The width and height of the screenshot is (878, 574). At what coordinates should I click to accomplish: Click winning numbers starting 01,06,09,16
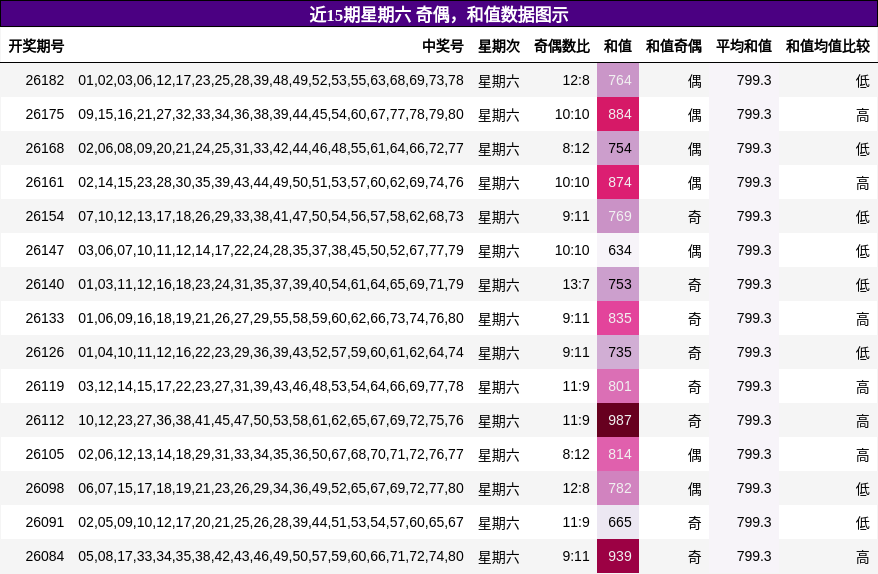[271, 318]
